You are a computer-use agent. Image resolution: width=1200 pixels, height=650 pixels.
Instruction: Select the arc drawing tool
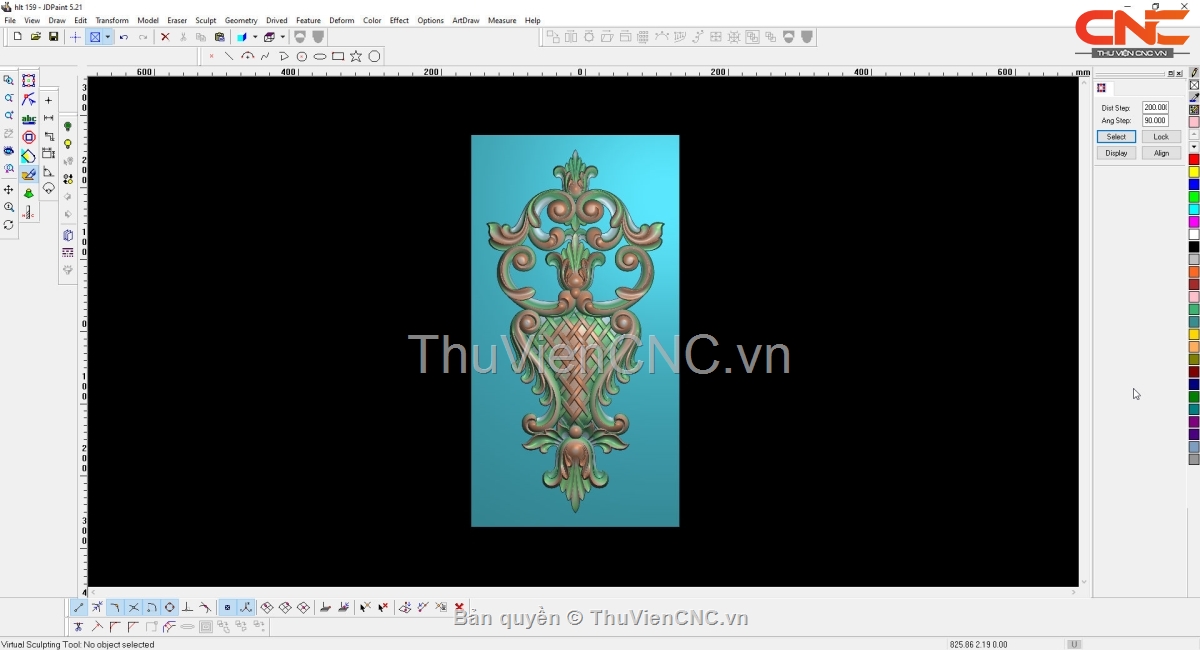(247, 56)
